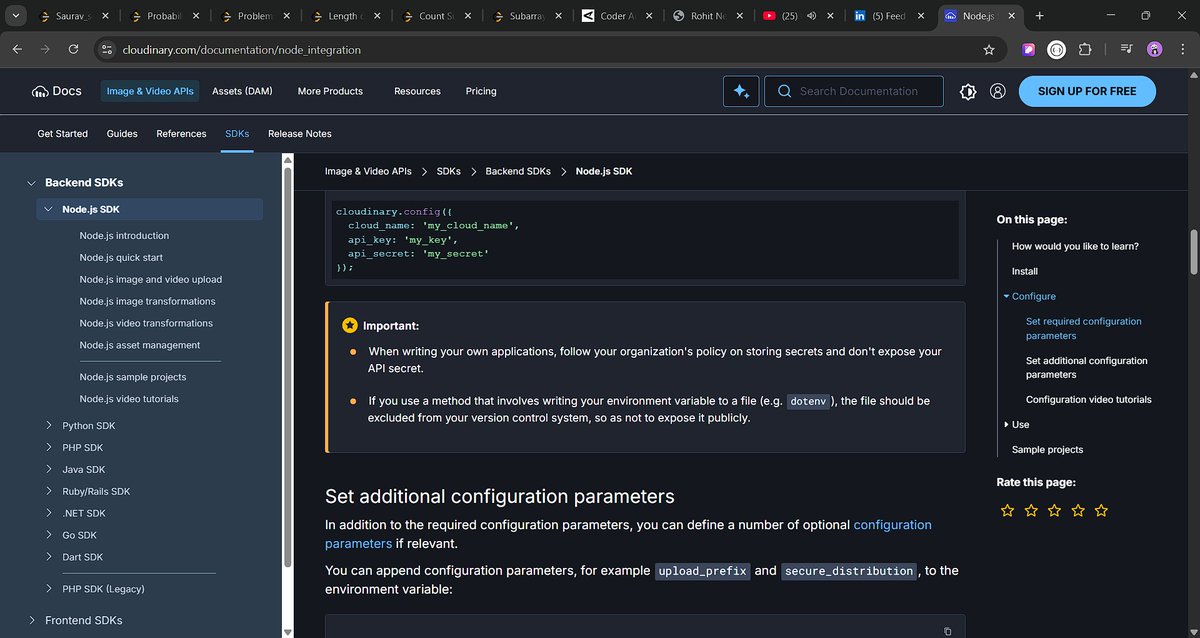
Task: Rate the page two stars
Action: (x=1031, y=510)
